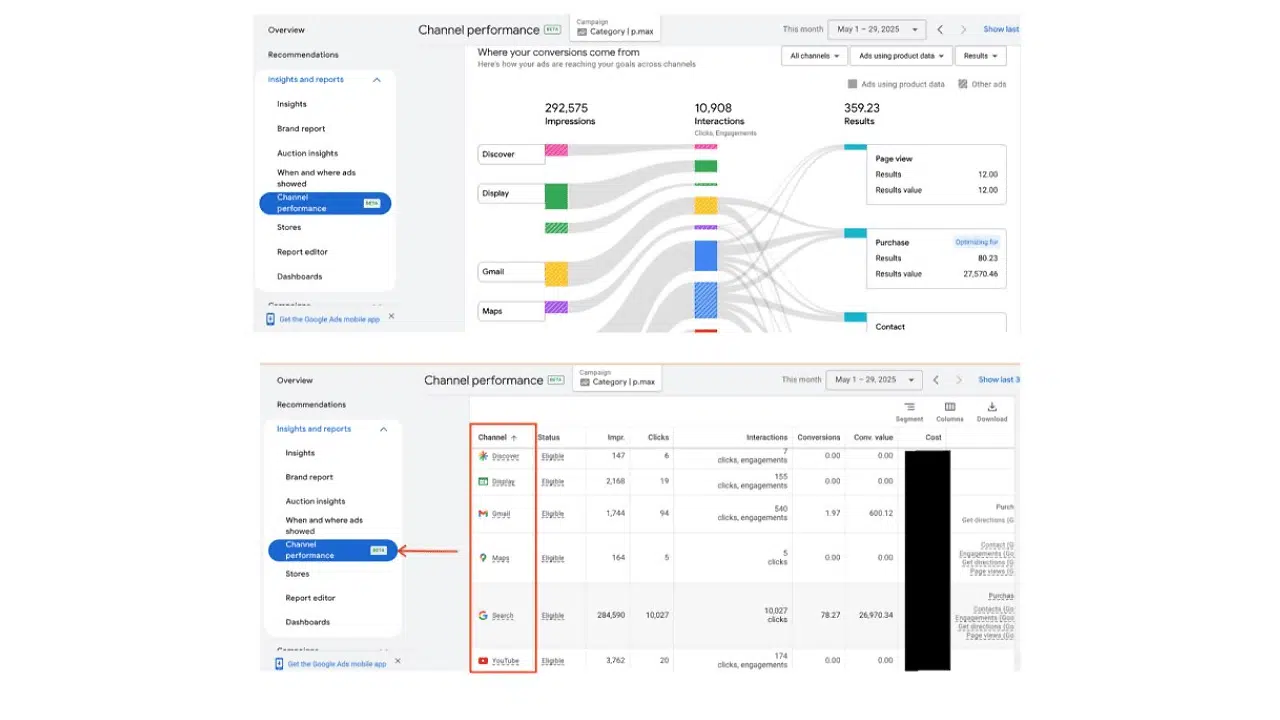Click the solid green Display impressions bar
The height and width of the screenshot is (720, 1280).
[x=556, y=196]
